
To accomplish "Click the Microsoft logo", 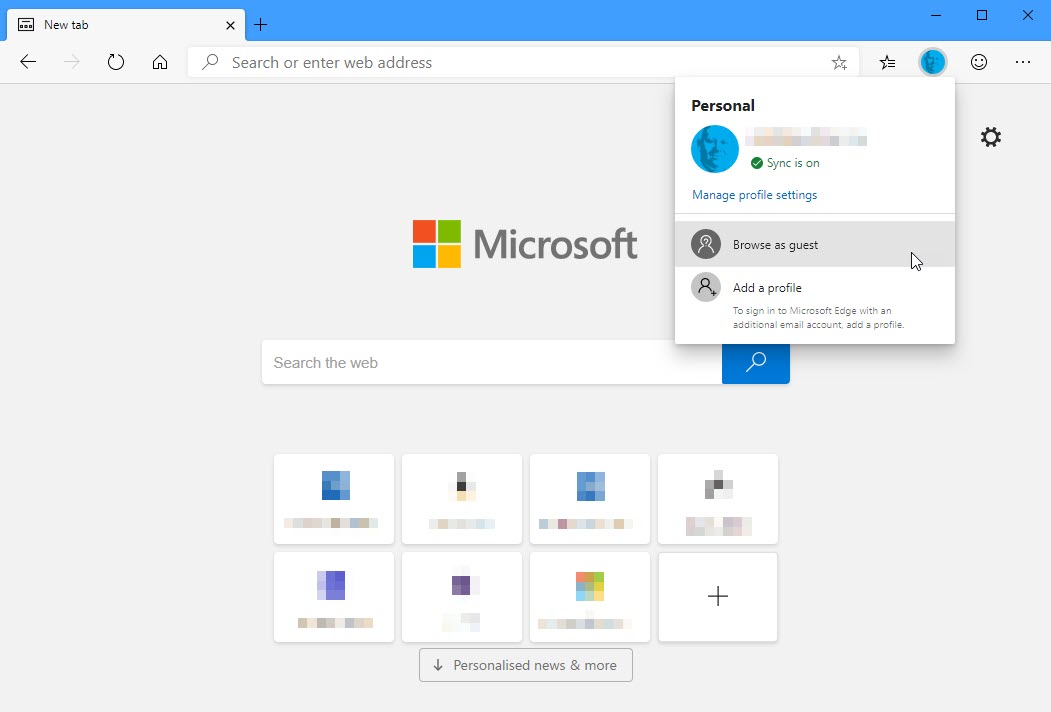I will click(525, 244).
